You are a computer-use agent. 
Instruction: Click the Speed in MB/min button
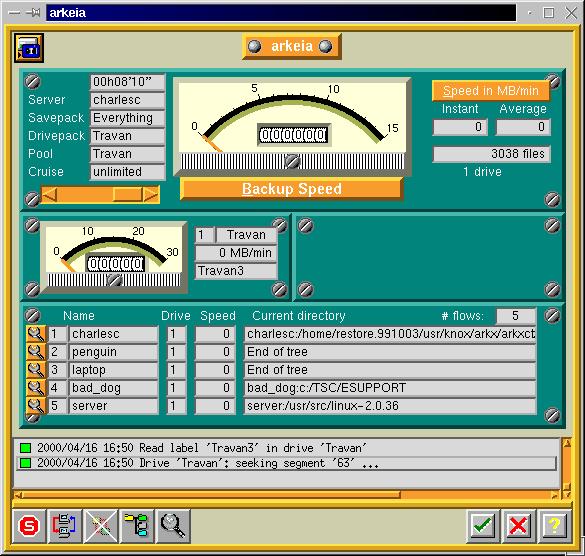click(491, 91)
